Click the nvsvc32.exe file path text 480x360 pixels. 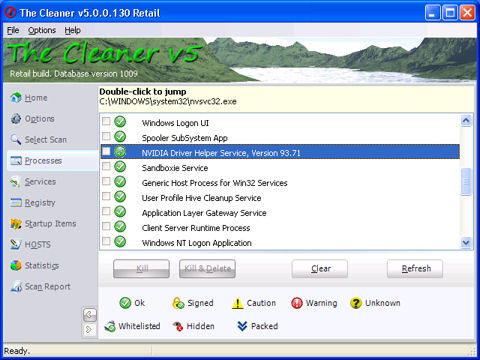(x=168, y=101)
